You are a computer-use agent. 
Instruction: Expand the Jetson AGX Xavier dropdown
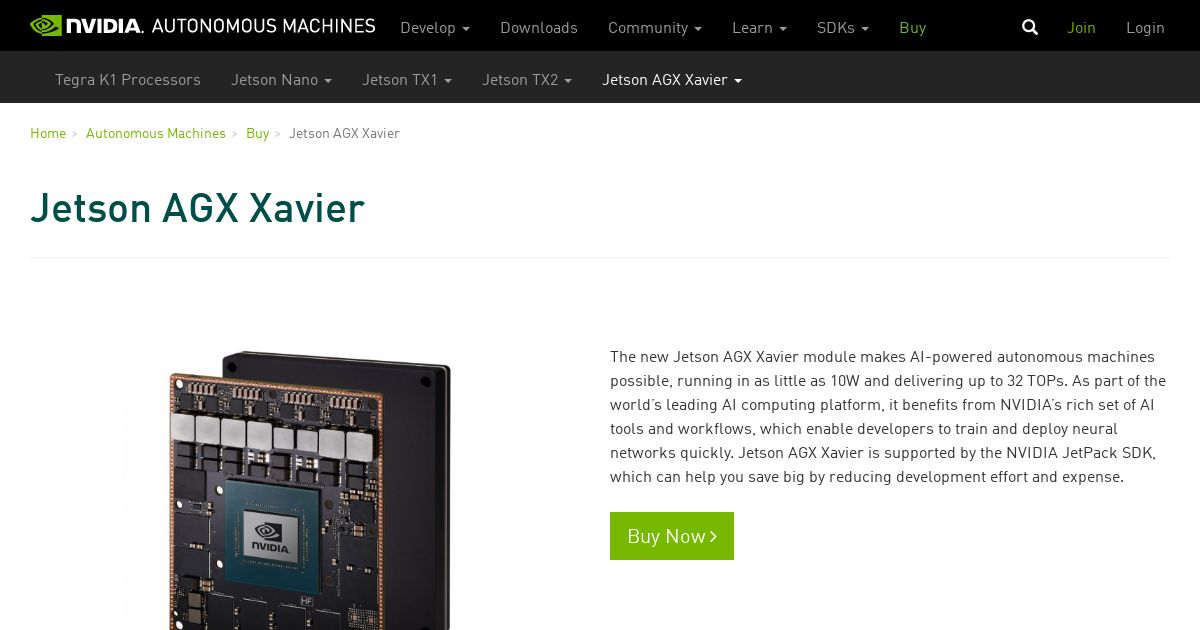pos(672,79)
